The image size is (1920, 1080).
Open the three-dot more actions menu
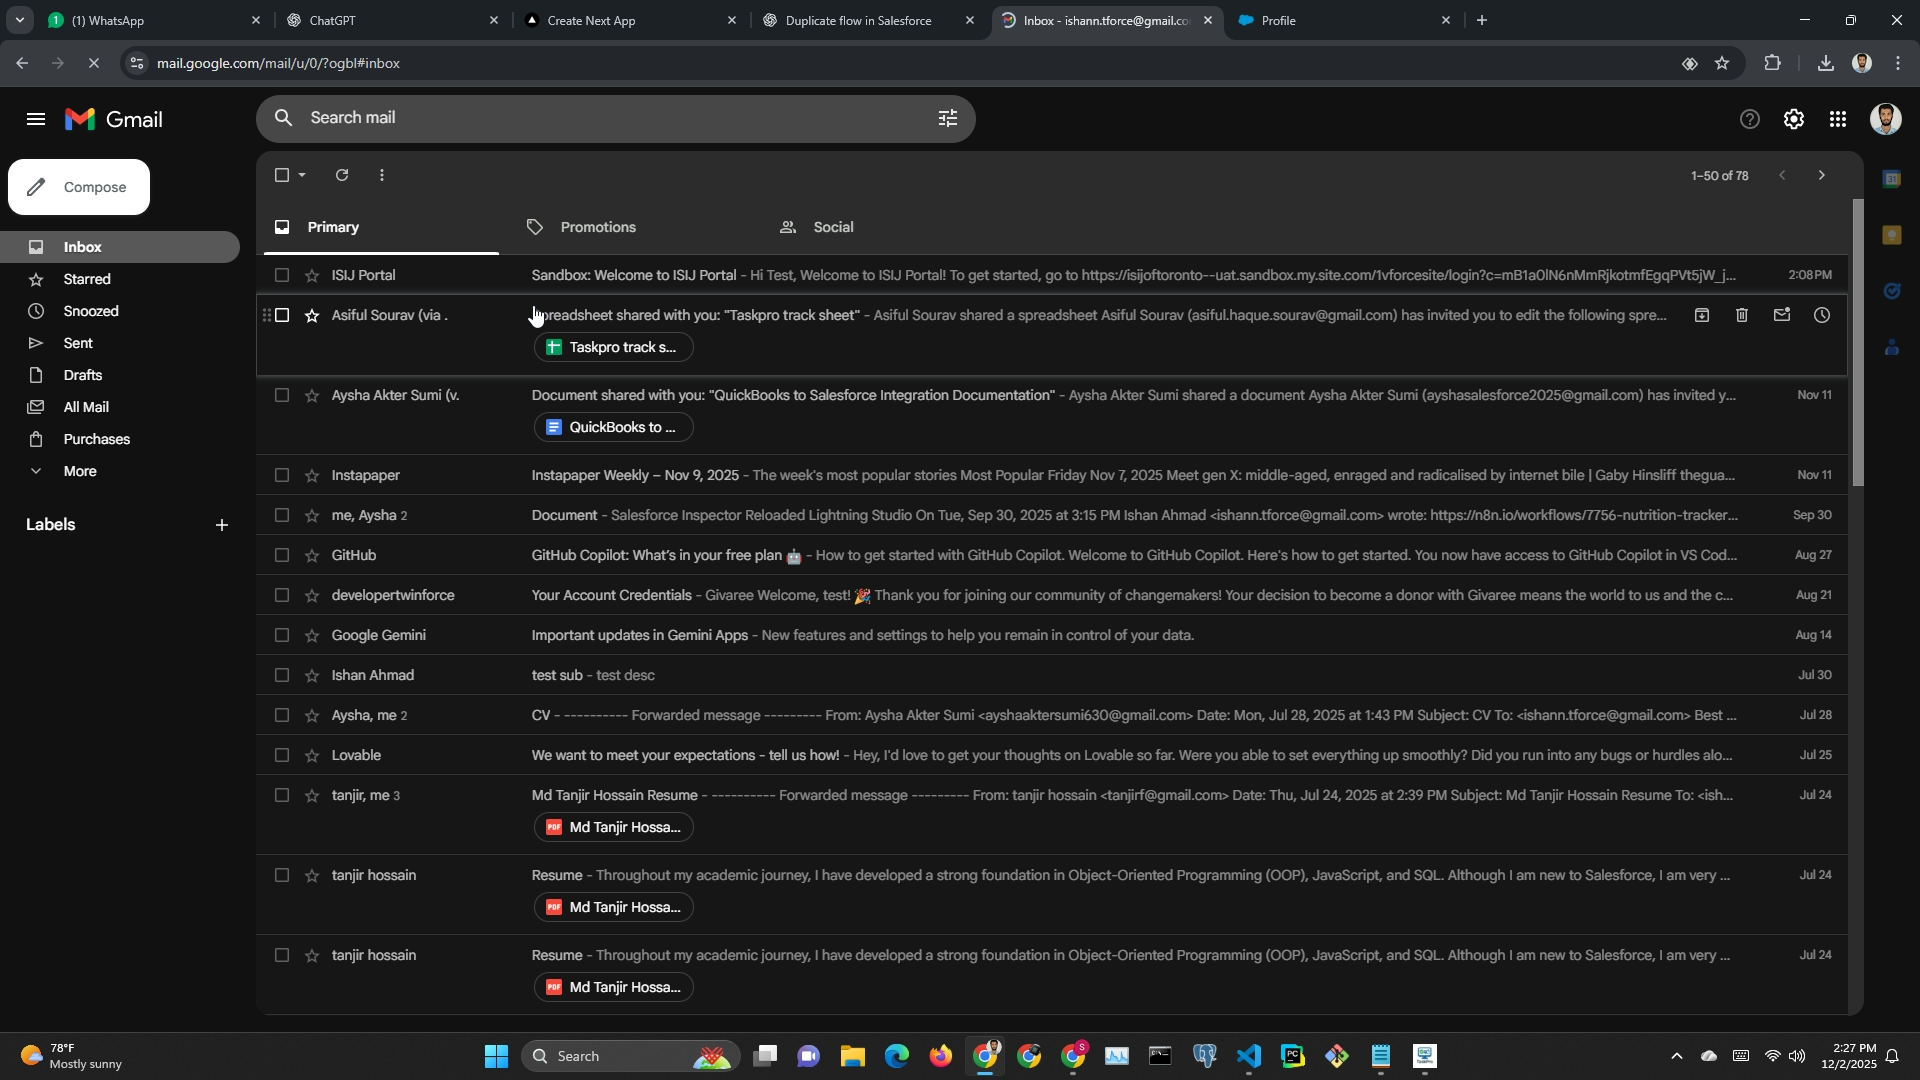(382, 176)
